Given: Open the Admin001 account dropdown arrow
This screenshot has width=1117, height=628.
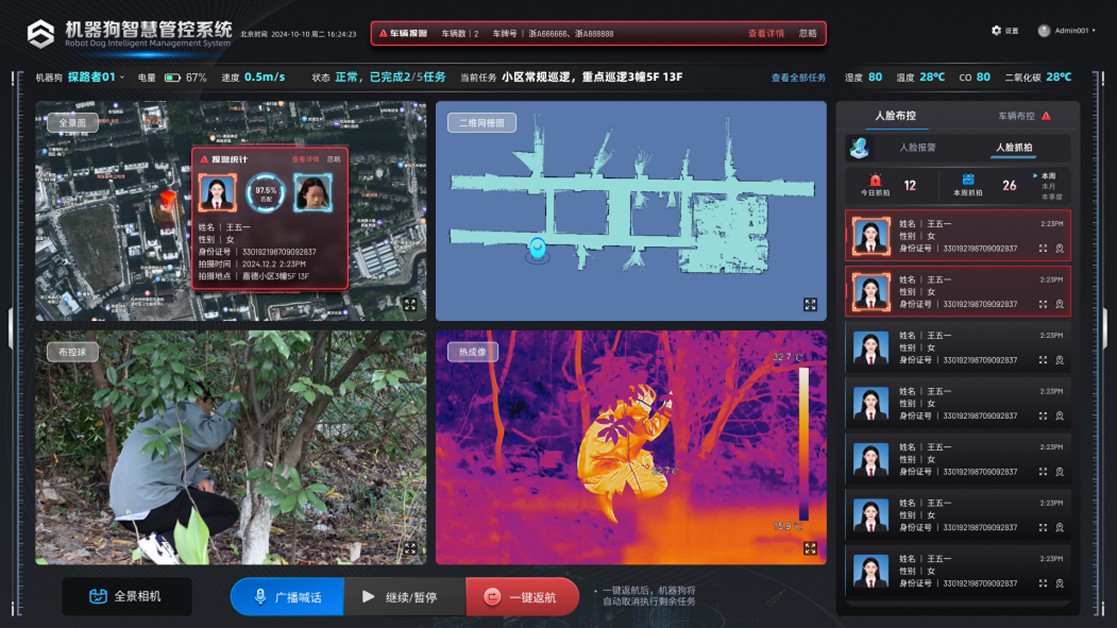Looking at the screenshot, I should 1093,31.
